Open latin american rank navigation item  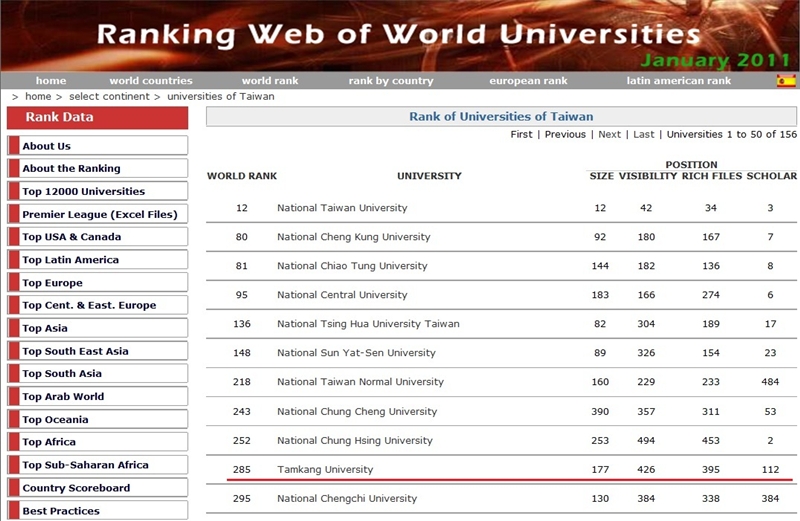[x=678, y=81]
